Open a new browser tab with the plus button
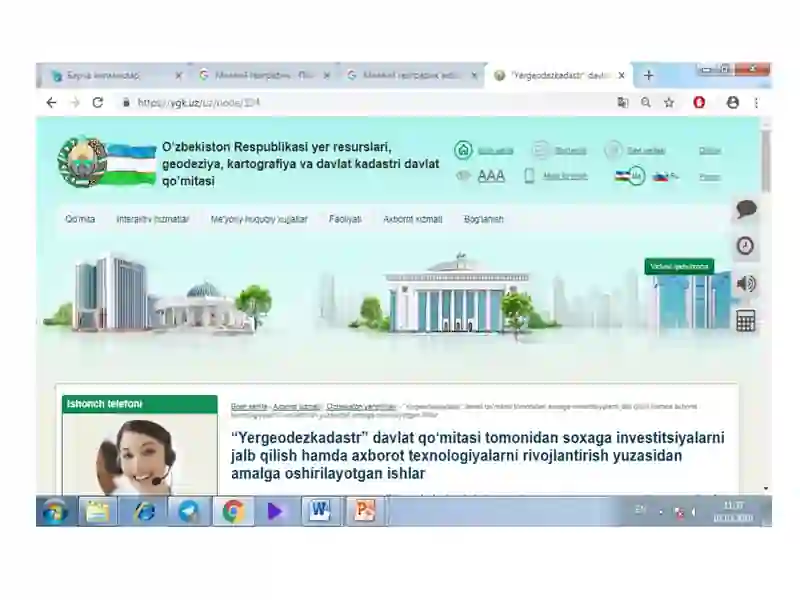This screenshot has height=600, width=800. tap(648, 76)
